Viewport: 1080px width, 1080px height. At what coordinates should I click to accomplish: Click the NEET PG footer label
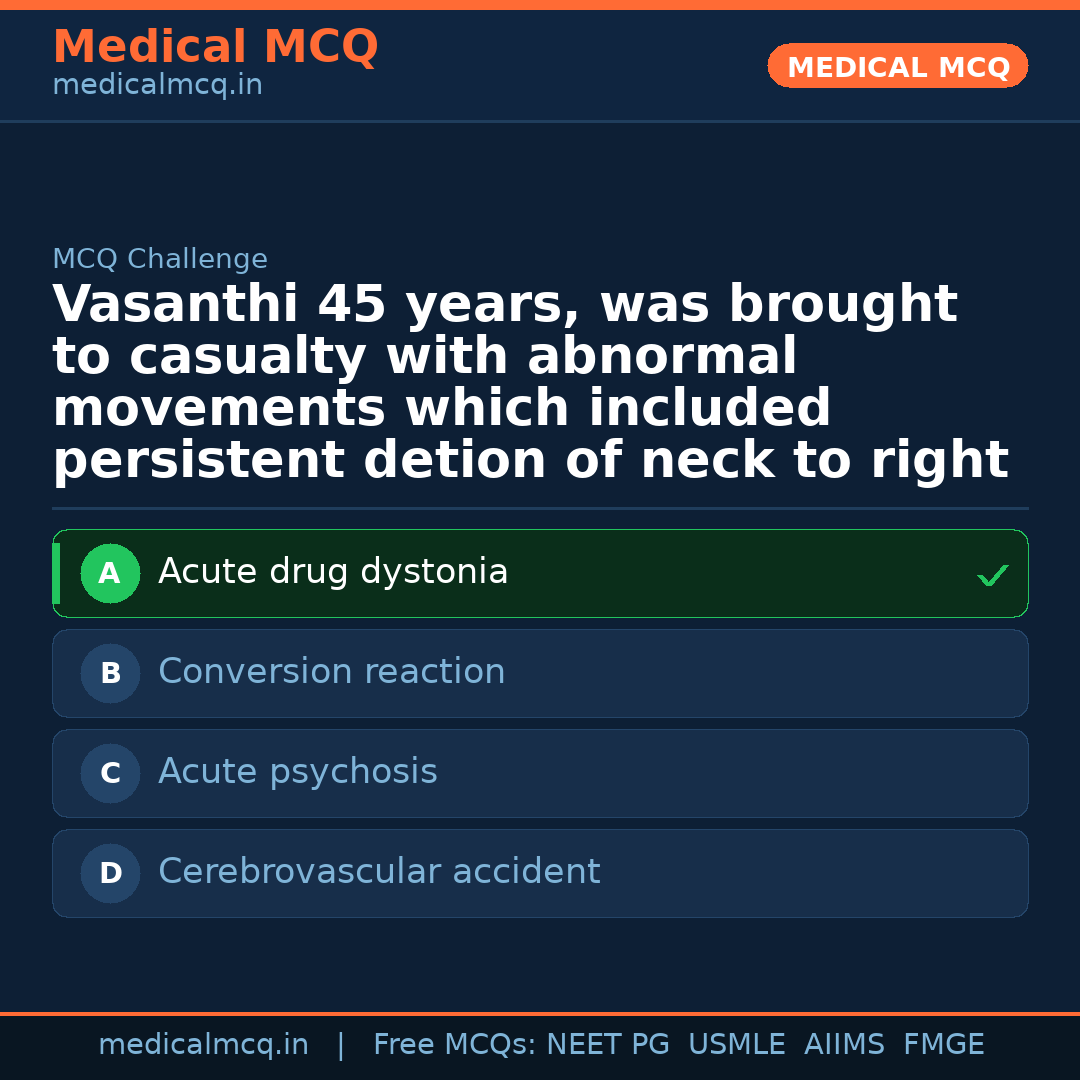coord(607,1043)
